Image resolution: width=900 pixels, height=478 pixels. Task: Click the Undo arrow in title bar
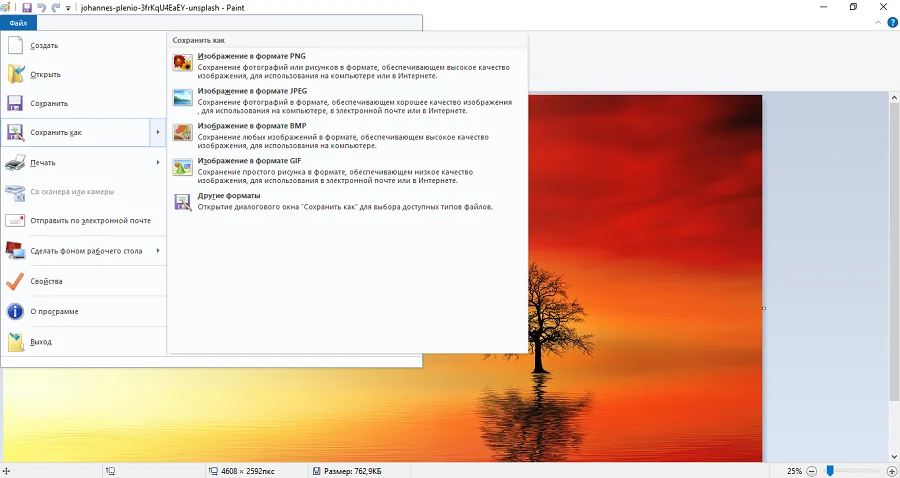click(41, 7)
